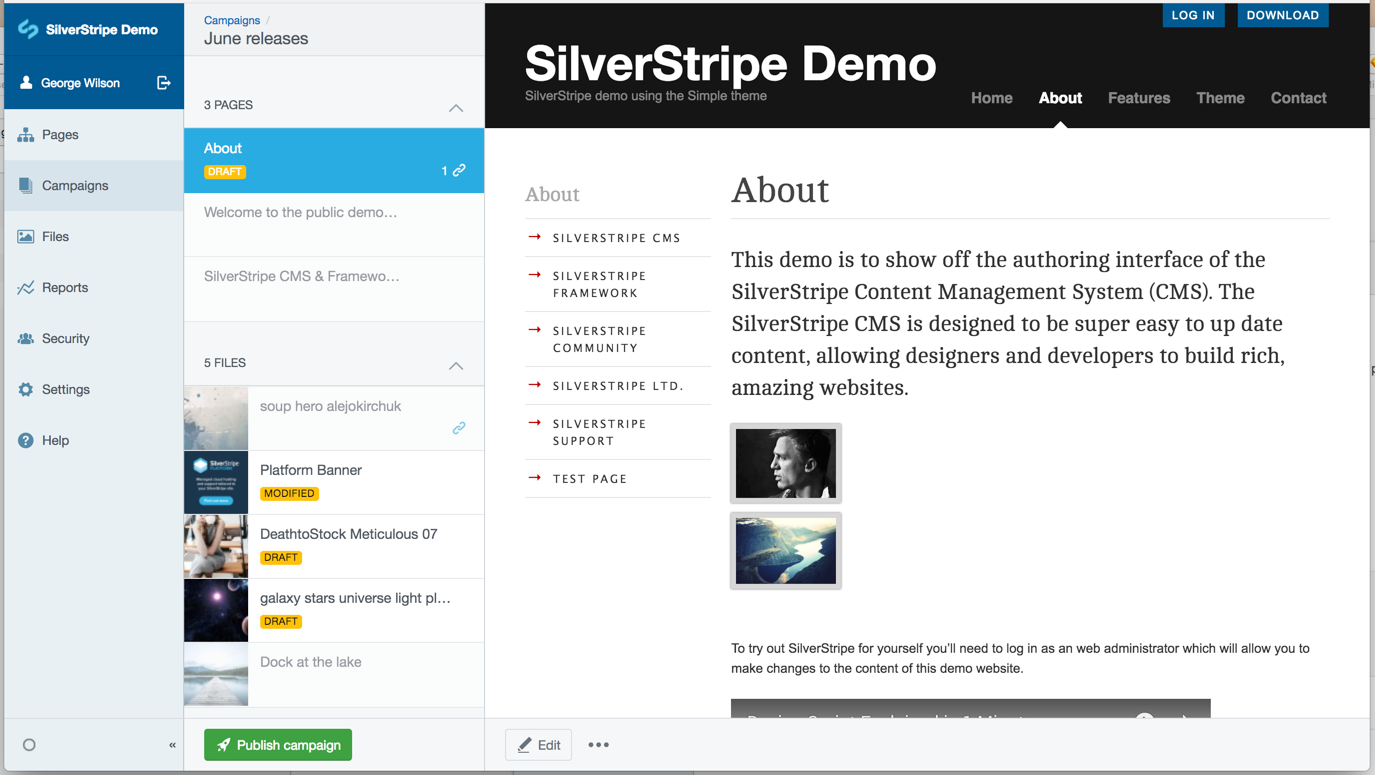Open the Help section in sidebar
1375x775 pixels.
coord(55,441)
